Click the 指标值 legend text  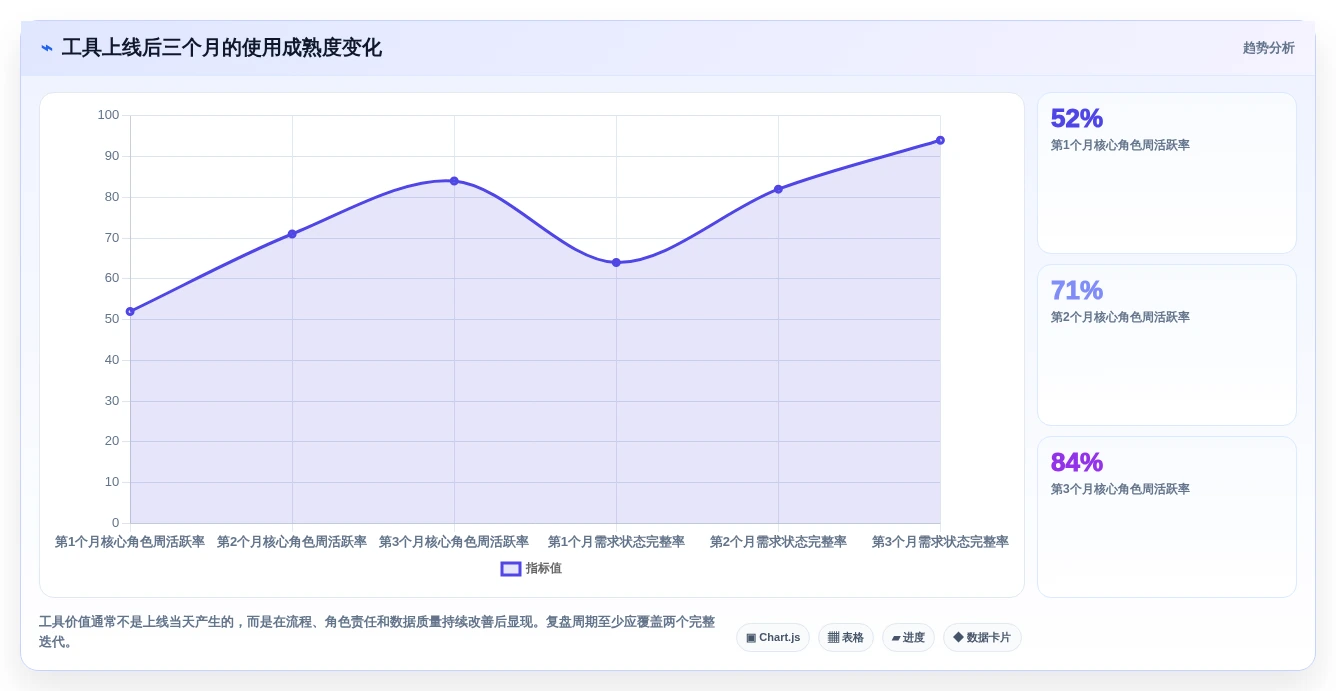tap(544, 568)
